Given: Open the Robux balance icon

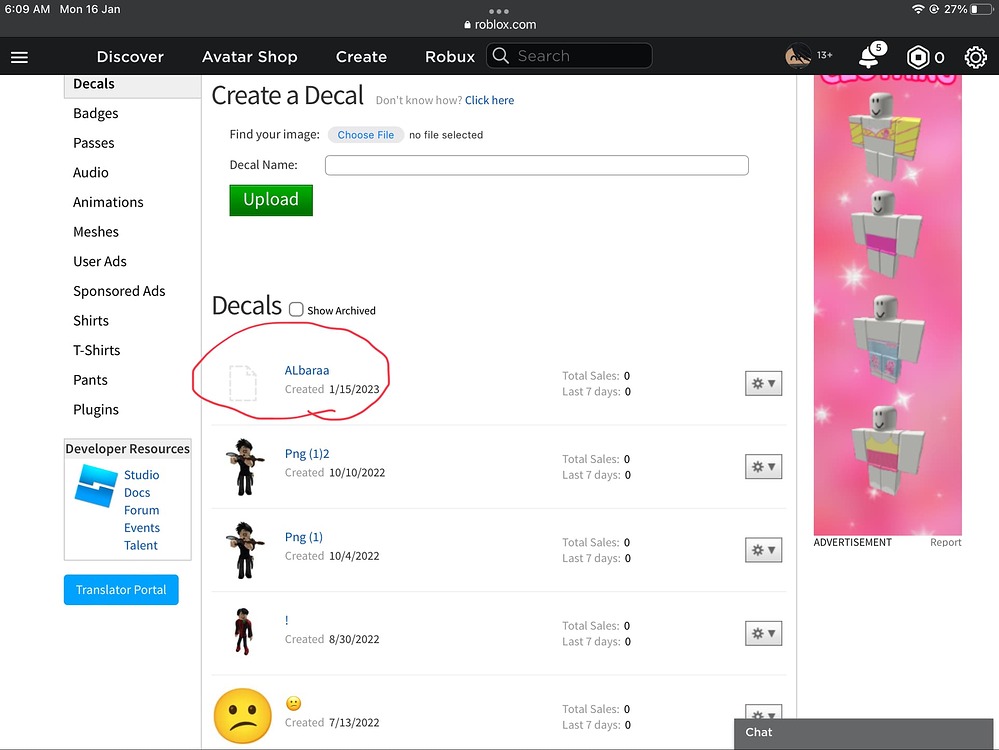Looking at the screenshot, I should (917, 57).
